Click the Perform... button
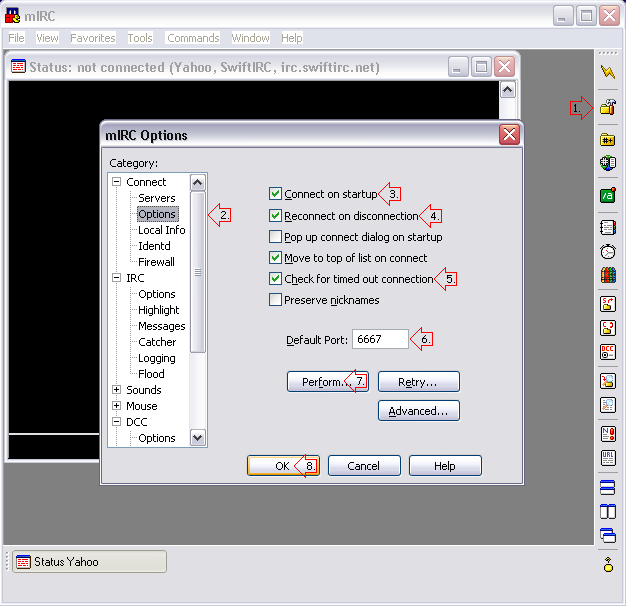 (328, 382)
